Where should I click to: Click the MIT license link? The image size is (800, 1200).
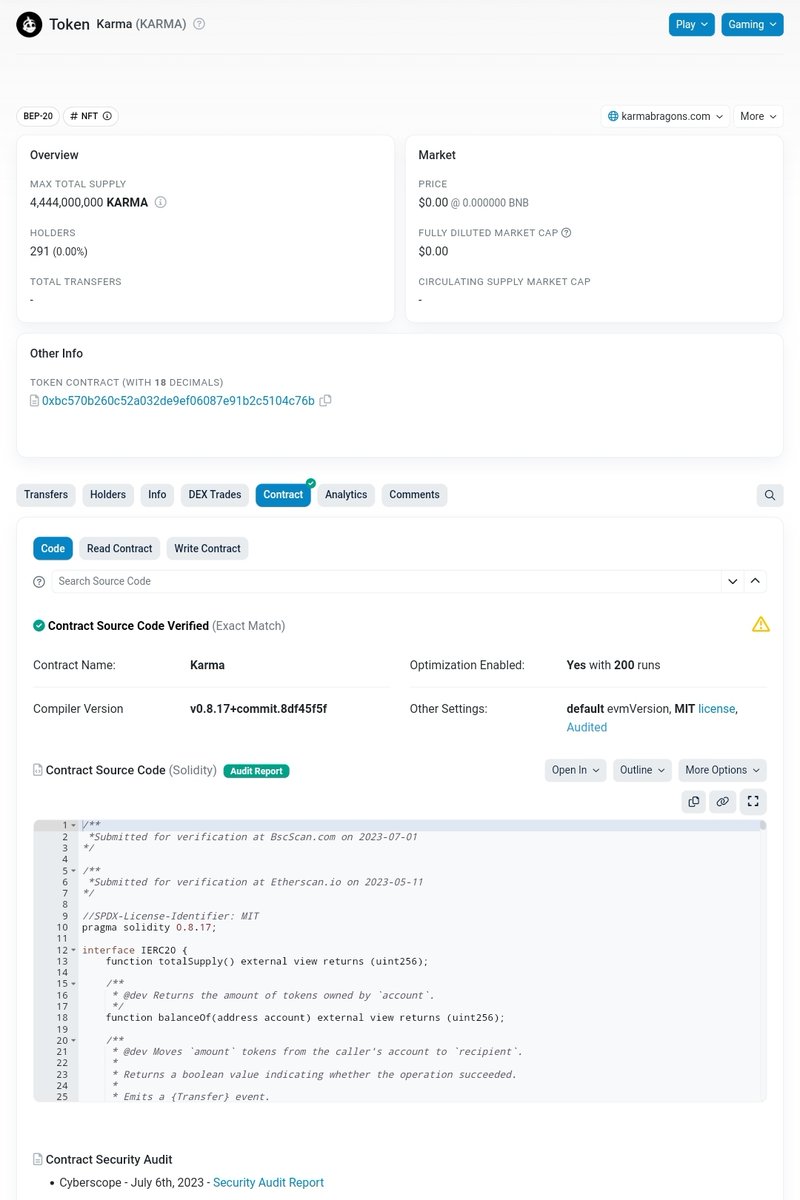tap(716, 708)
